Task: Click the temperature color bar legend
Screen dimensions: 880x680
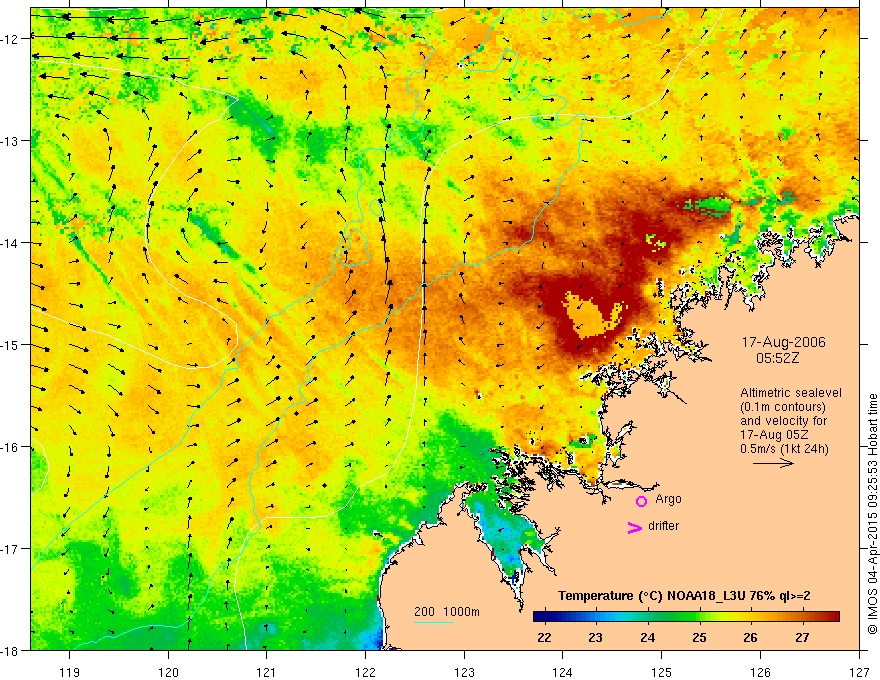Action: click(686, 617)
